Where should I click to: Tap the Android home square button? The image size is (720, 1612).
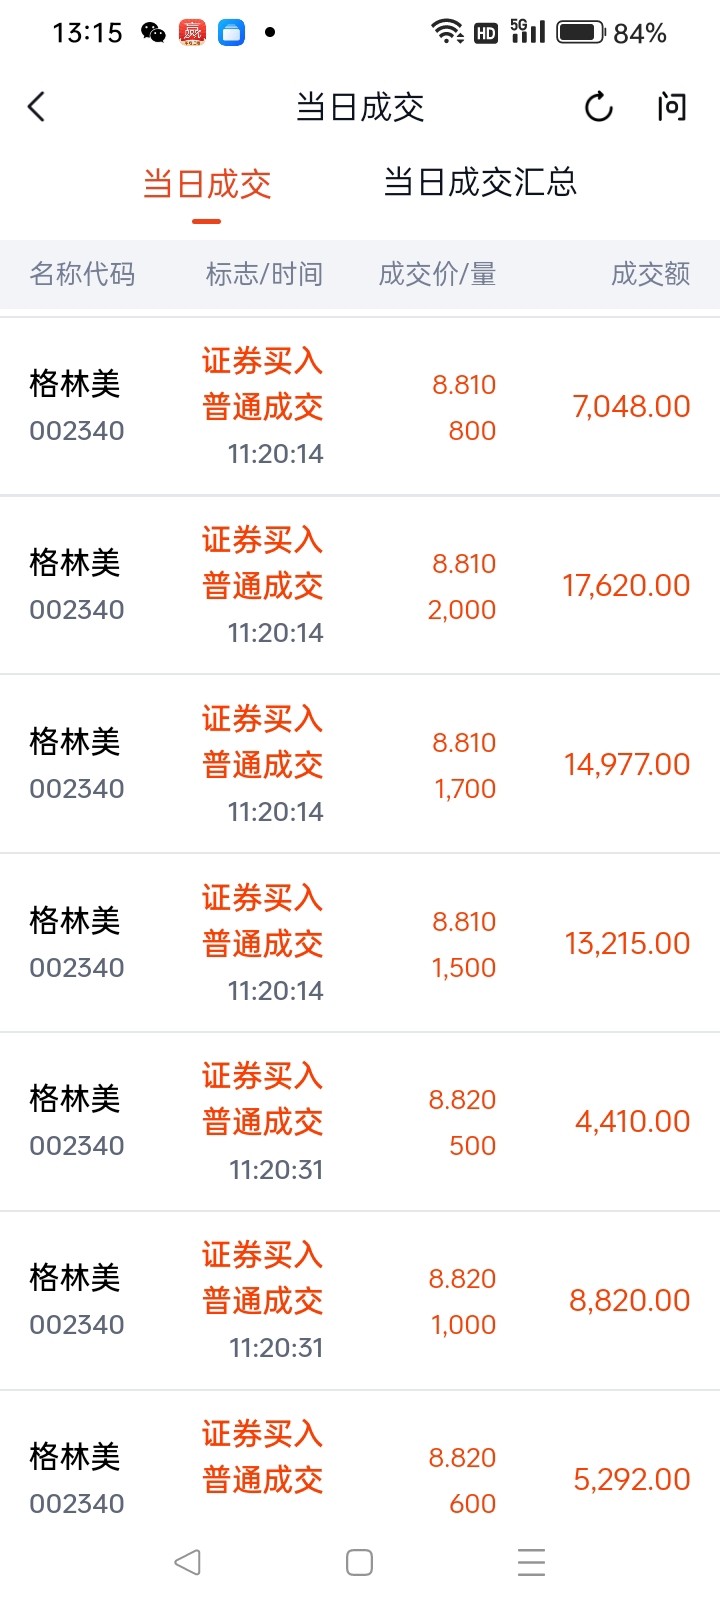359,1562
